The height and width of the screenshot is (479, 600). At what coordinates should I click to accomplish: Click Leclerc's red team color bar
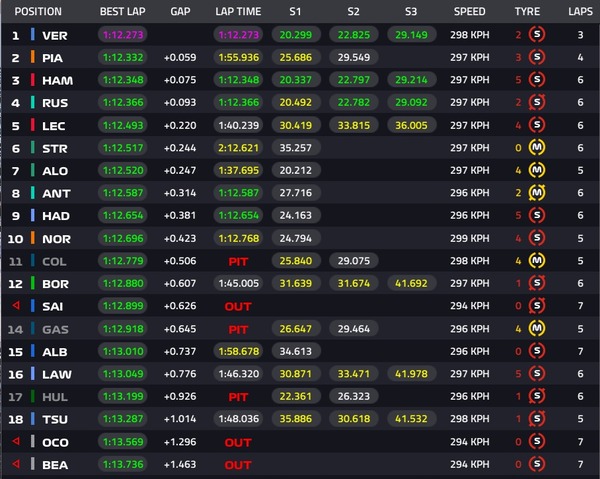coord(33,125)
